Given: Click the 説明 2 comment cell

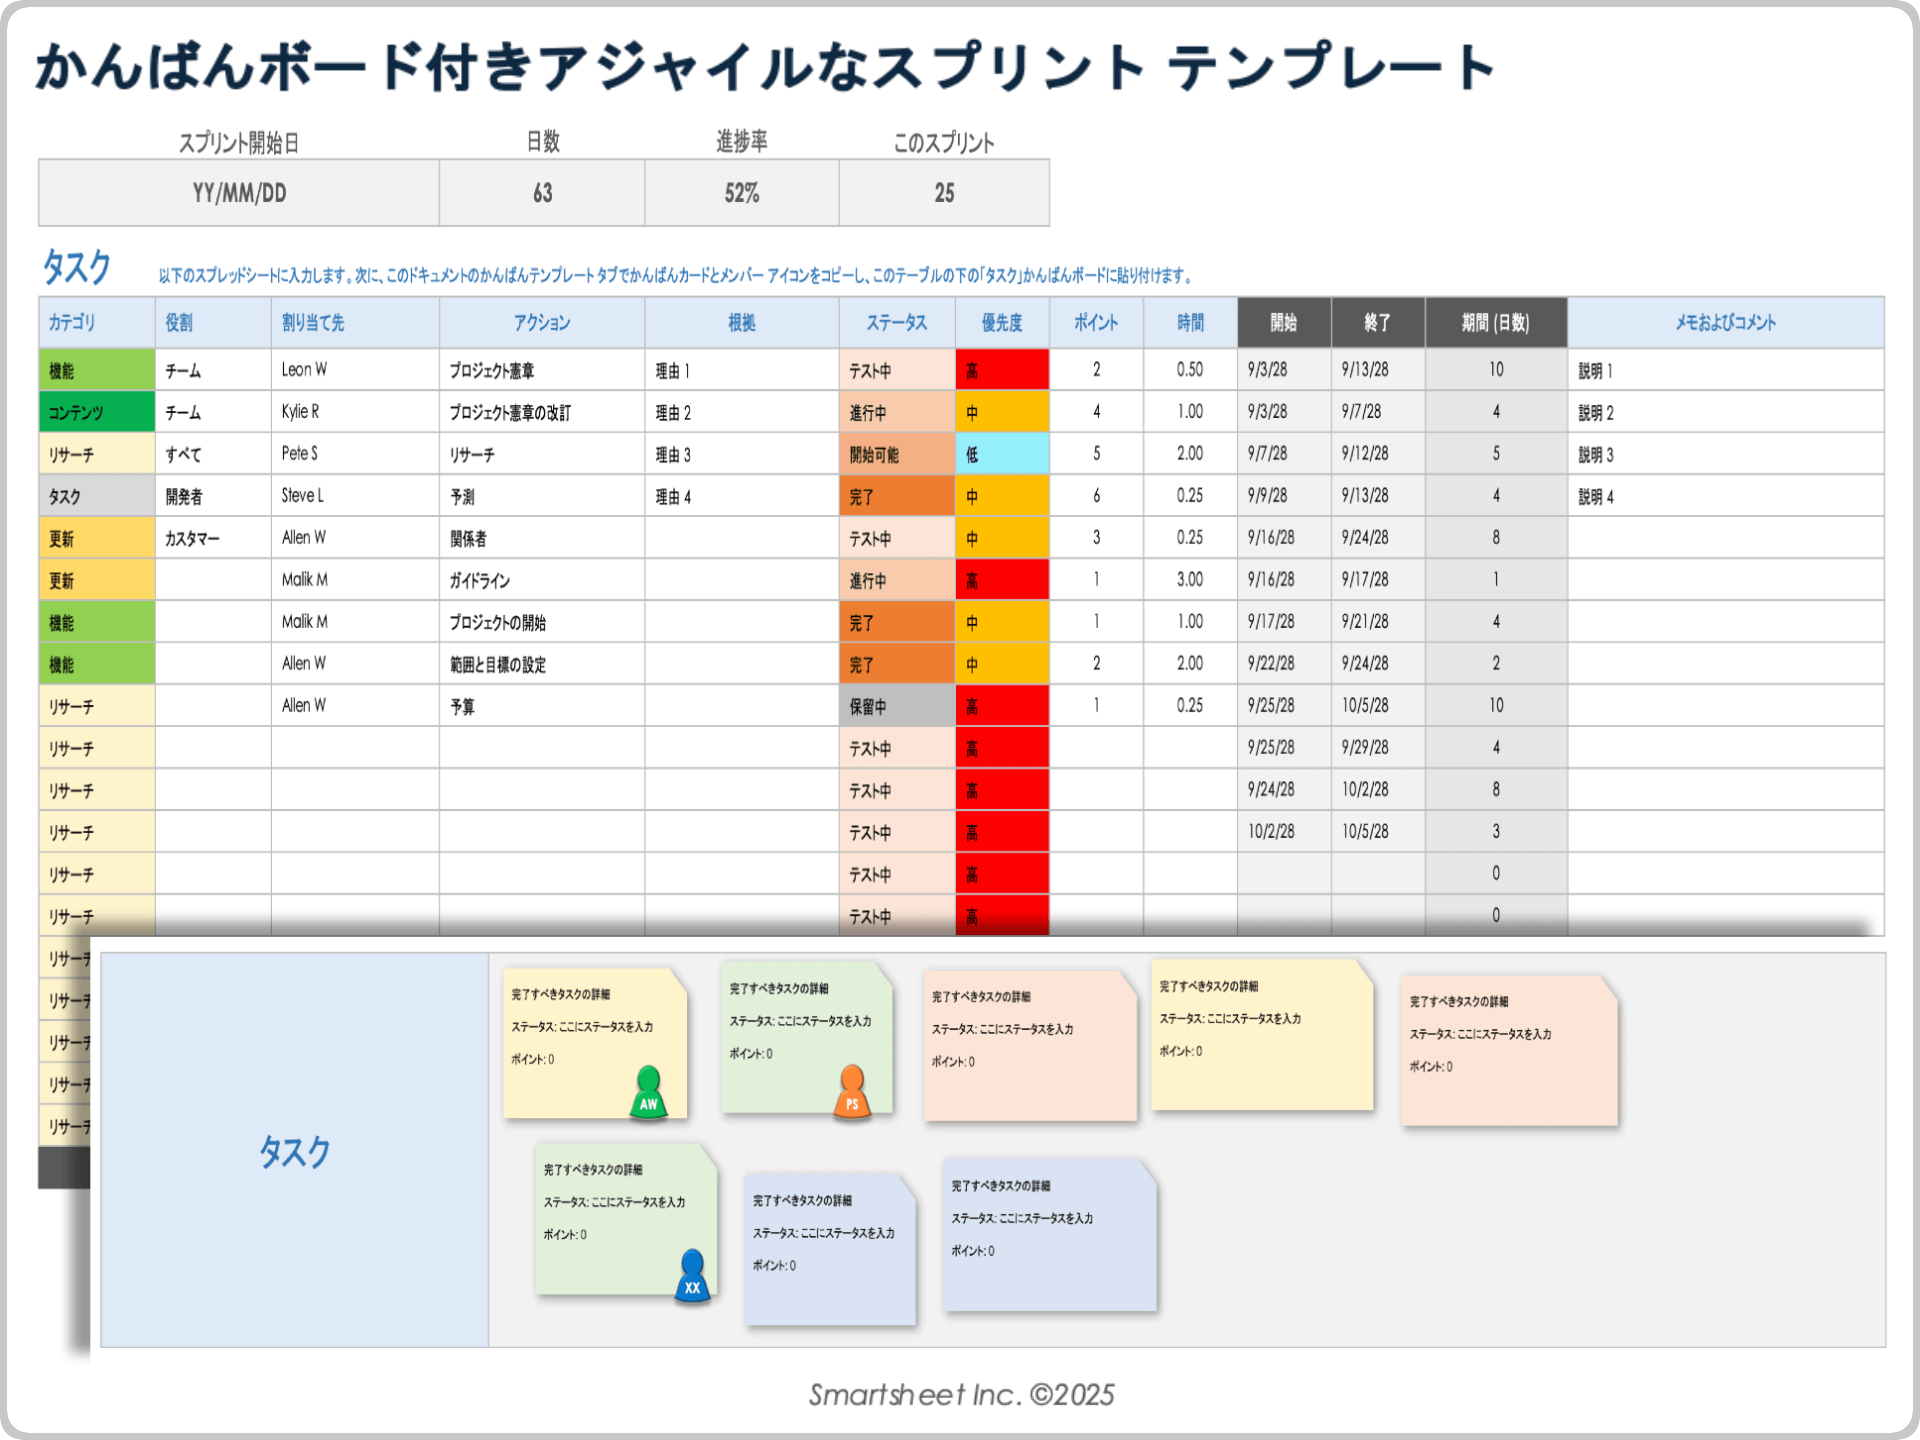Looking at the screenshot, I should tap(1726, 412).
